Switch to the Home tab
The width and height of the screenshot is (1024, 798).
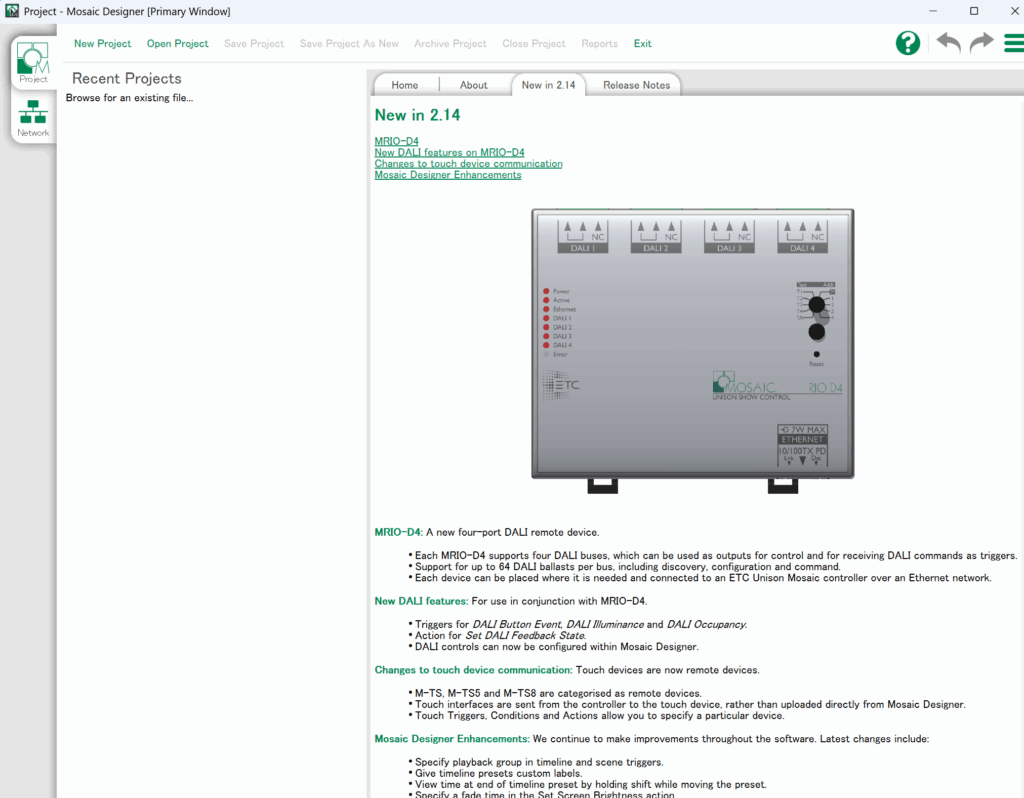[405, 85]
